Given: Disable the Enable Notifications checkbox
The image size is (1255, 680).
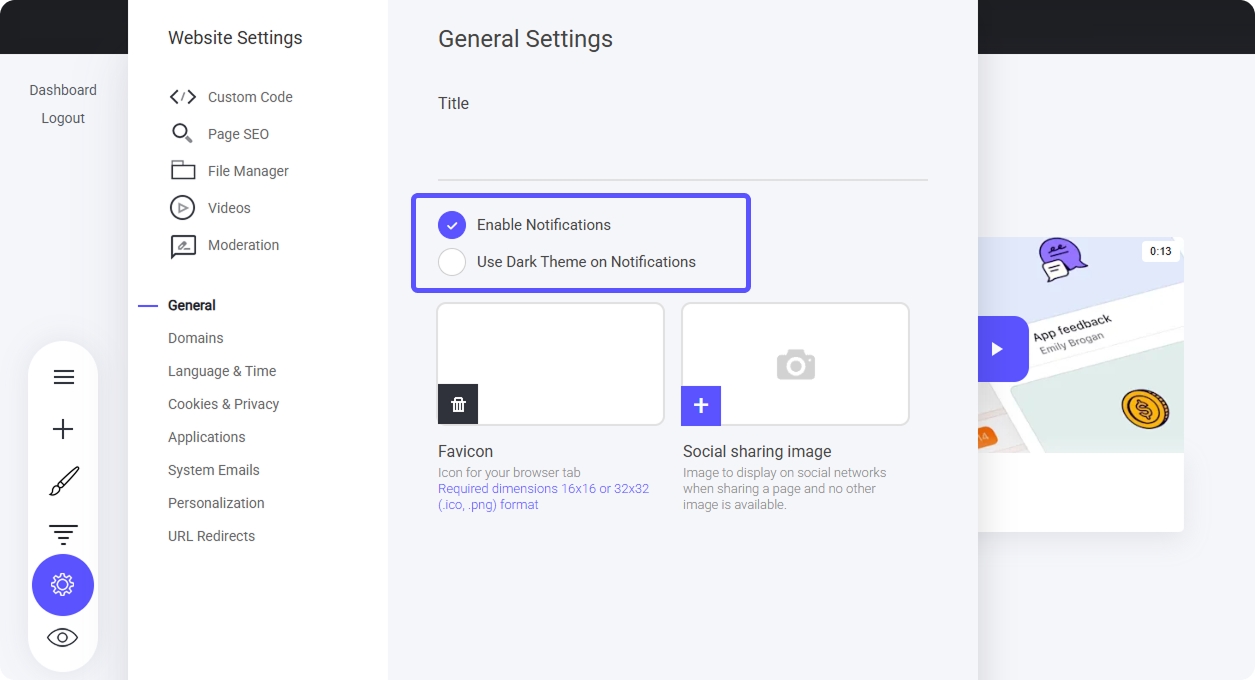Looking at the screenshot, I should [452, 225].
